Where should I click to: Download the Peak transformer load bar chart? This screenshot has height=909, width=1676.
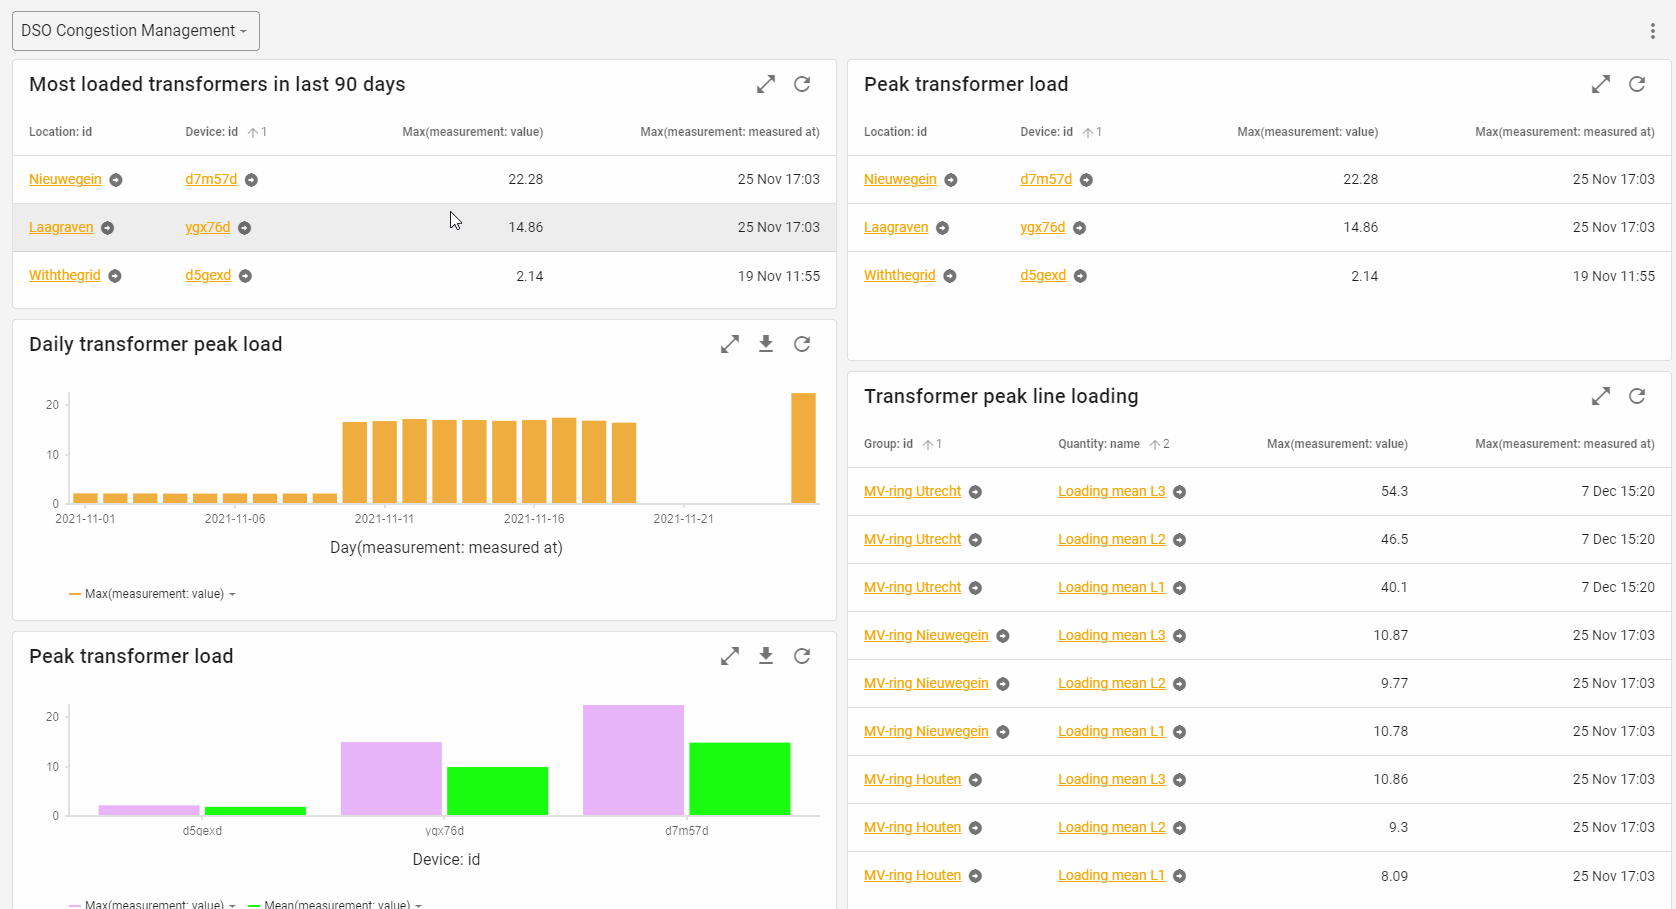[x=766, y=656]
